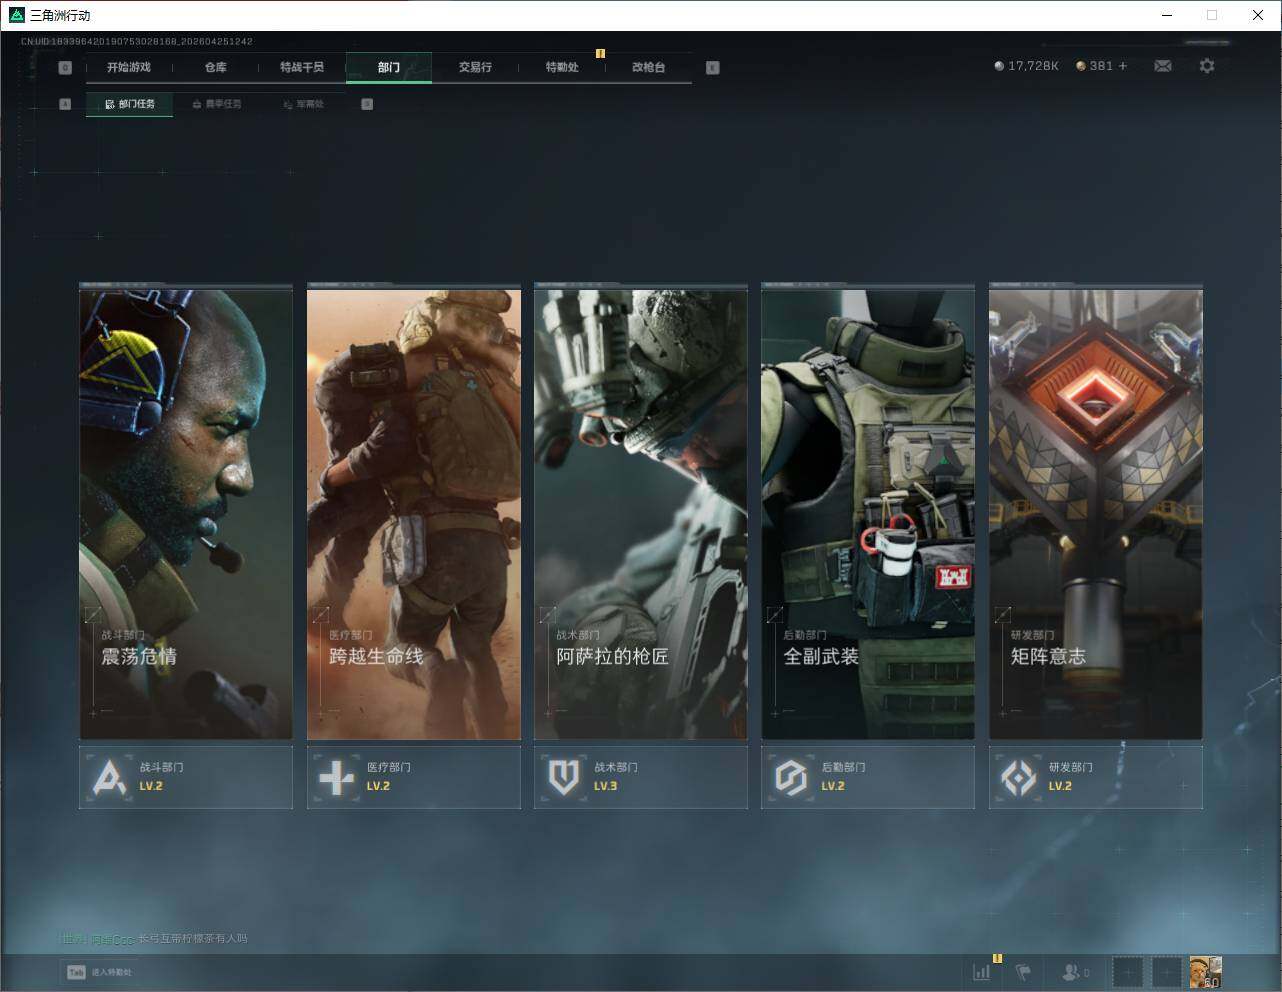Screen dimensions: 1282x992
Task: Open the 跨越生命线 medical department card
Action: (414, 514)
